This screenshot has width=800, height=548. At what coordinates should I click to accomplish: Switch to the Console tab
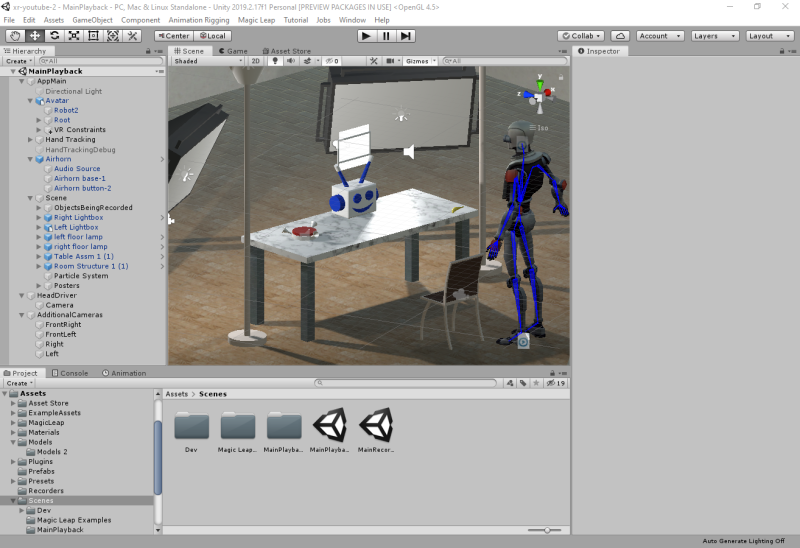coord(70,373)
